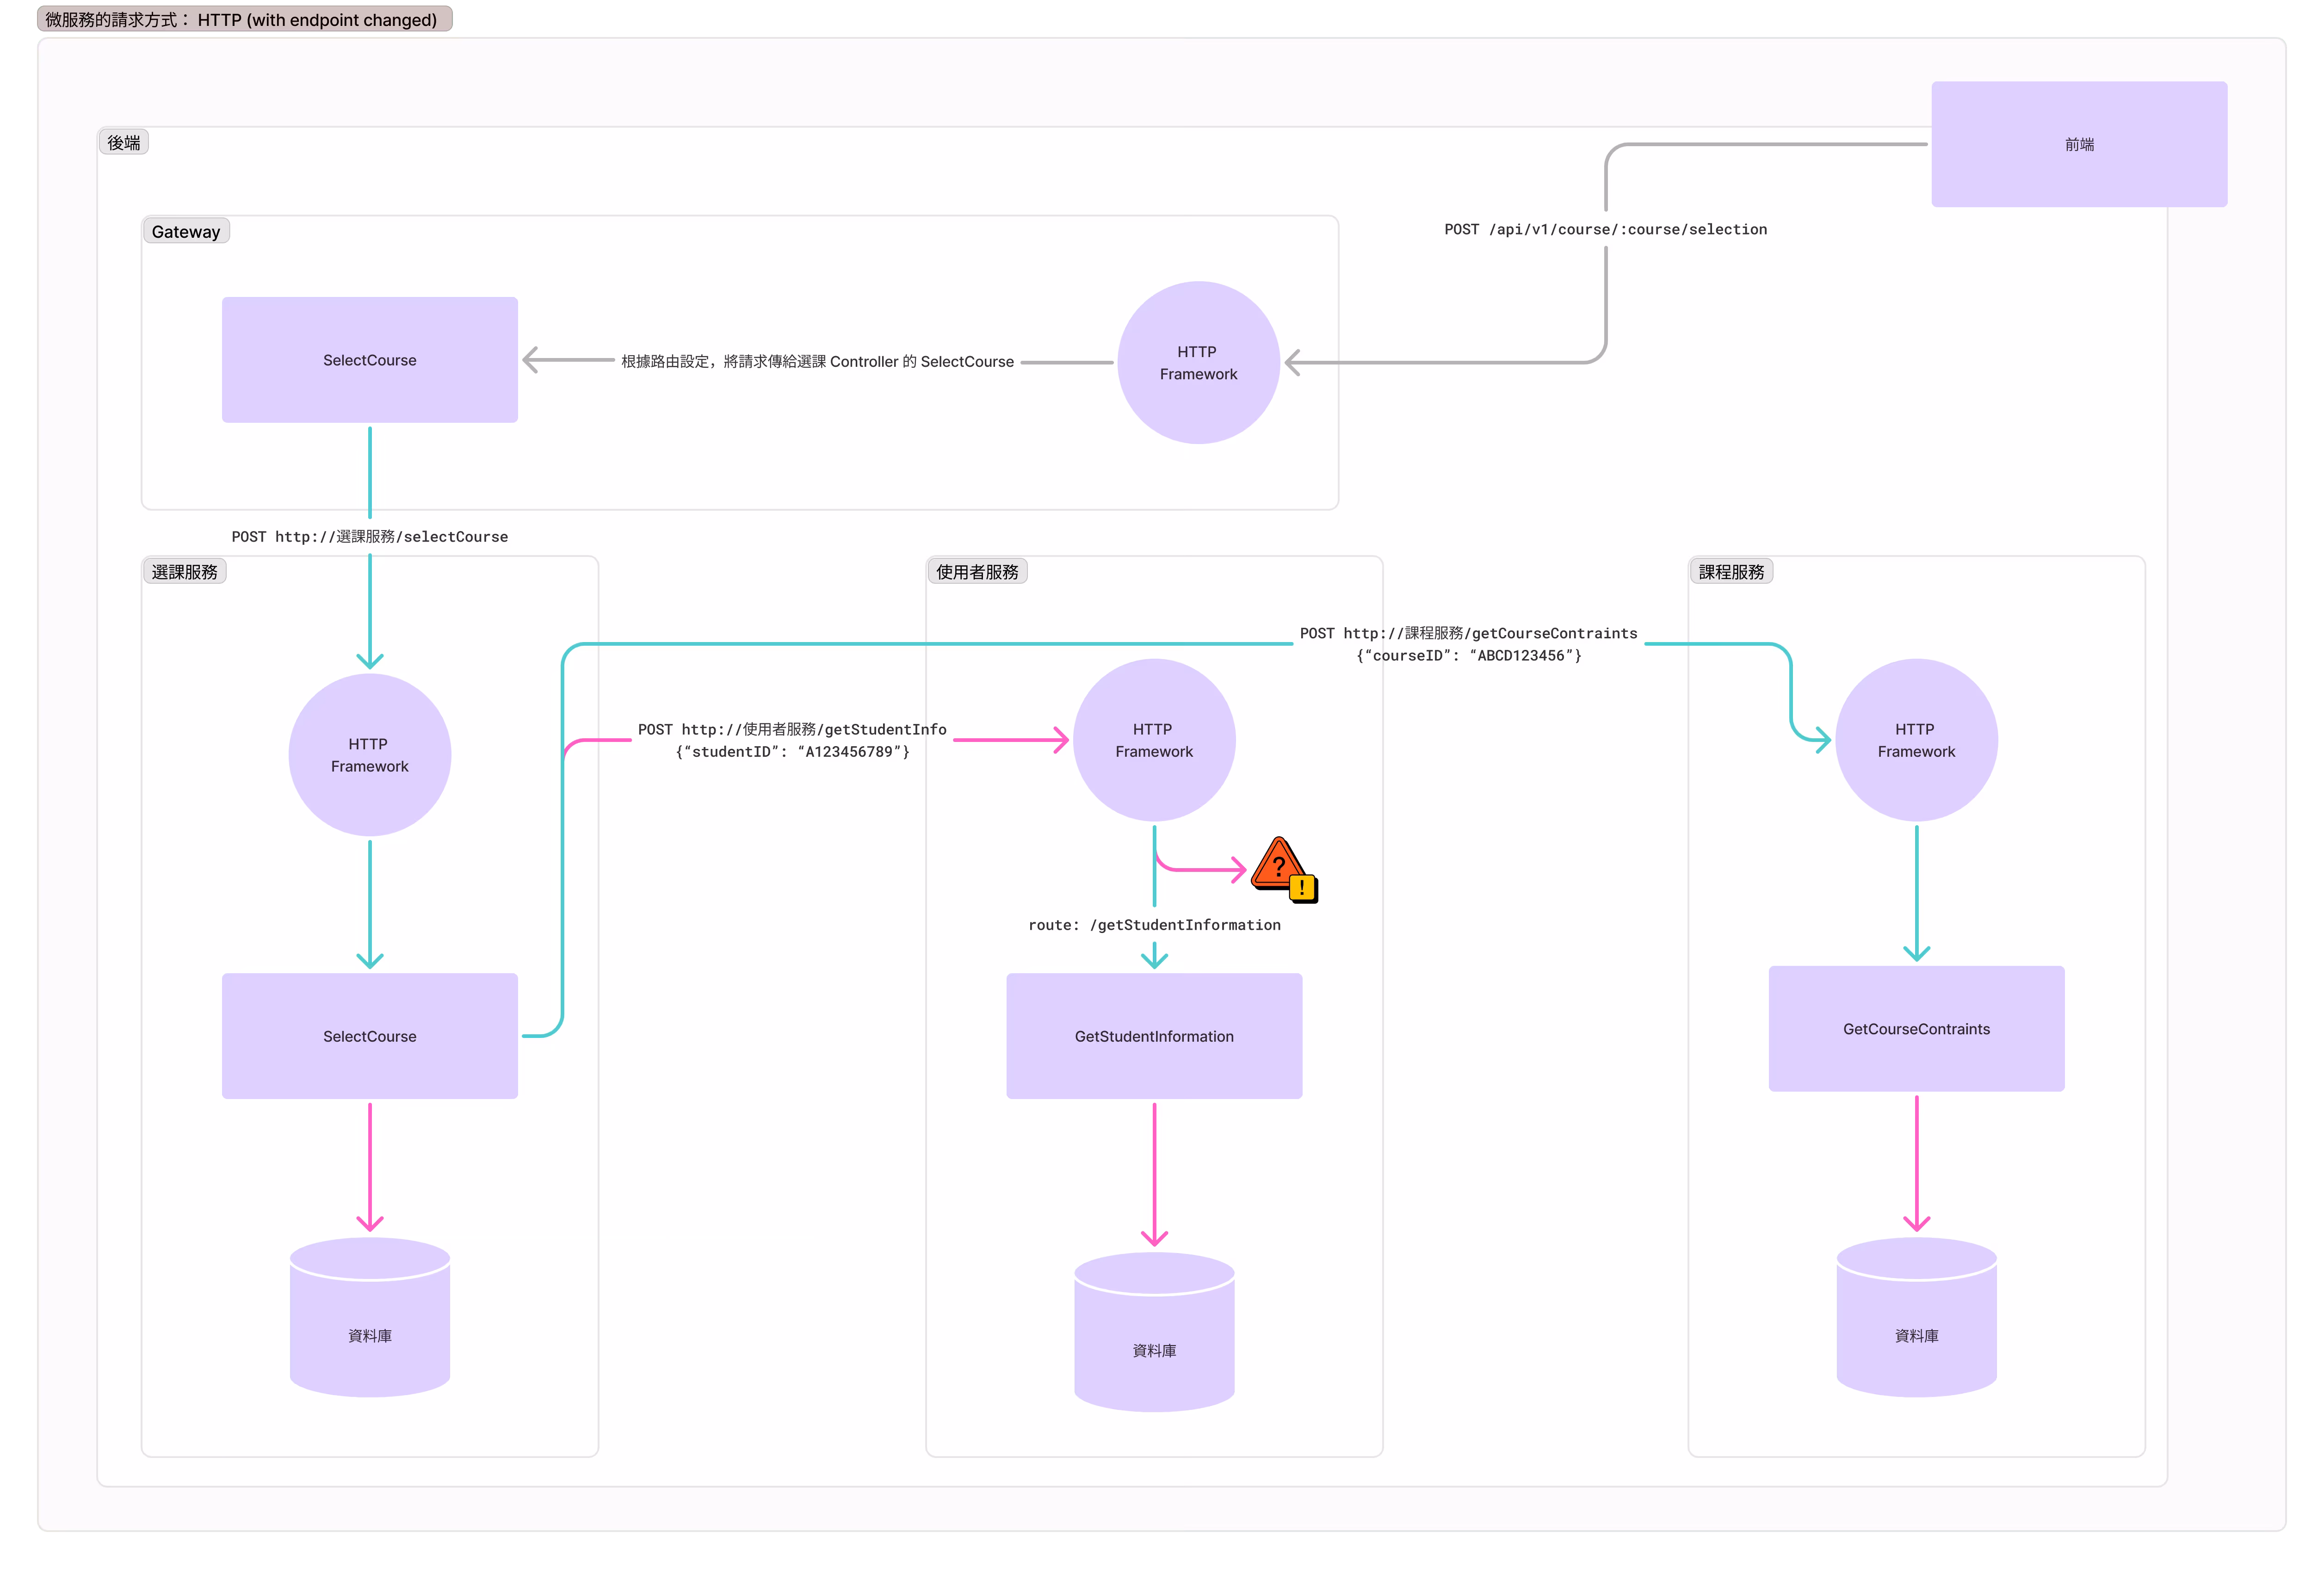Click the Gateway group label

point(186,231)
